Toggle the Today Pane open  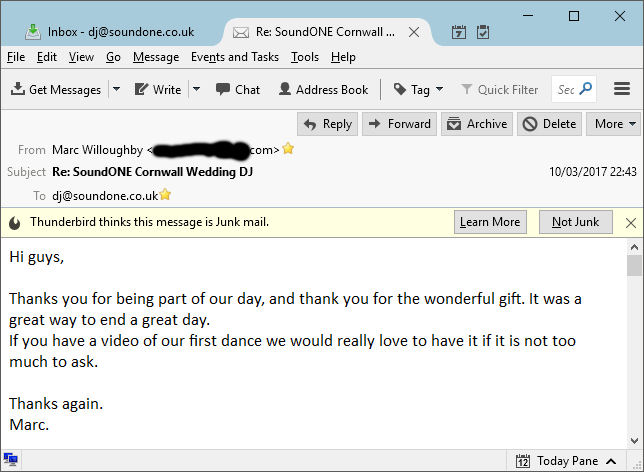pyautogui.click(x=566, y=461)
